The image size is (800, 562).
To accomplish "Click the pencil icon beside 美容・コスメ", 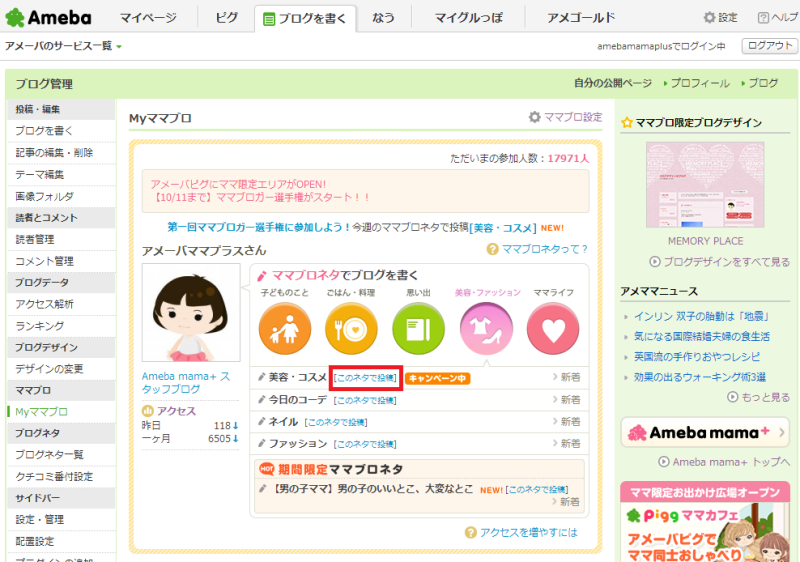I will (x=262, y=377).
